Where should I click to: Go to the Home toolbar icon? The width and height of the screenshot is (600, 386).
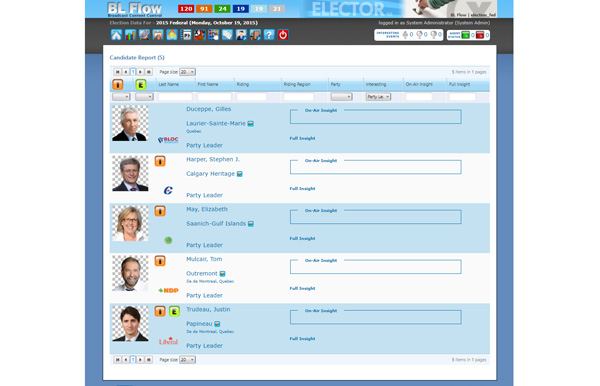click(116, 35)
